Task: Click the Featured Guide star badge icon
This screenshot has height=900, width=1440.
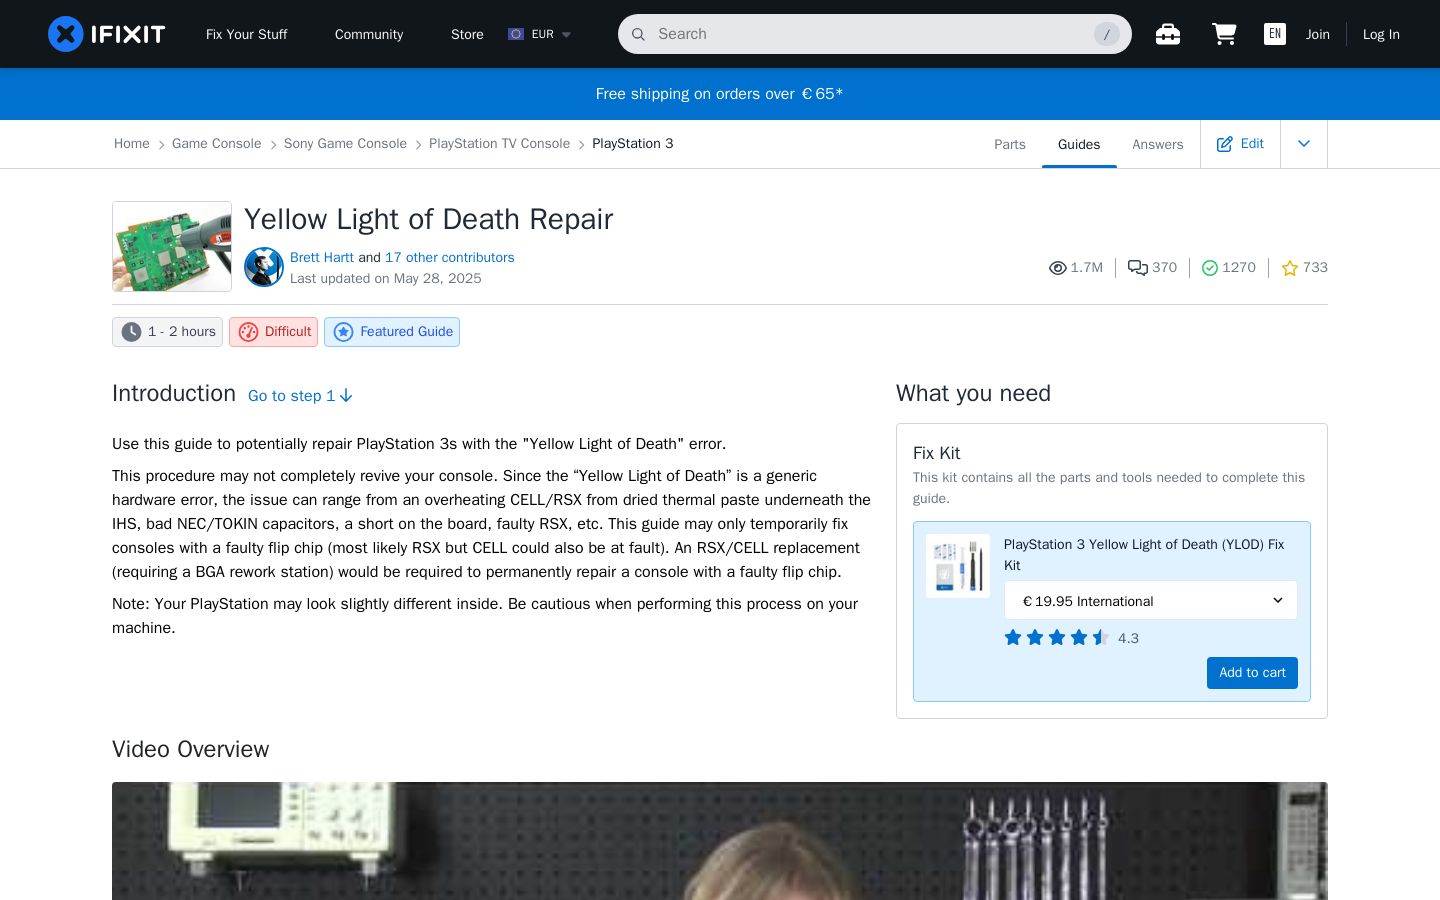Action: click(343, 332)
